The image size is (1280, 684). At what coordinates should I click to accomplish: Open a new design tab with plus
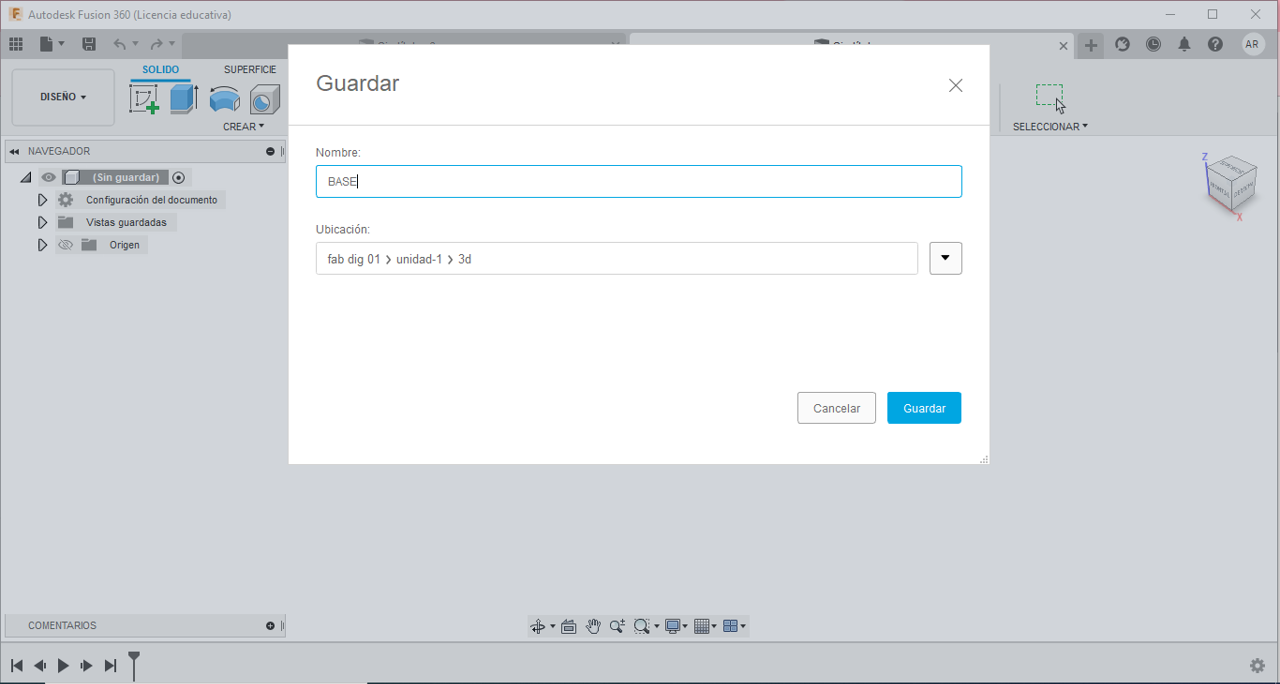[1091, 45]
